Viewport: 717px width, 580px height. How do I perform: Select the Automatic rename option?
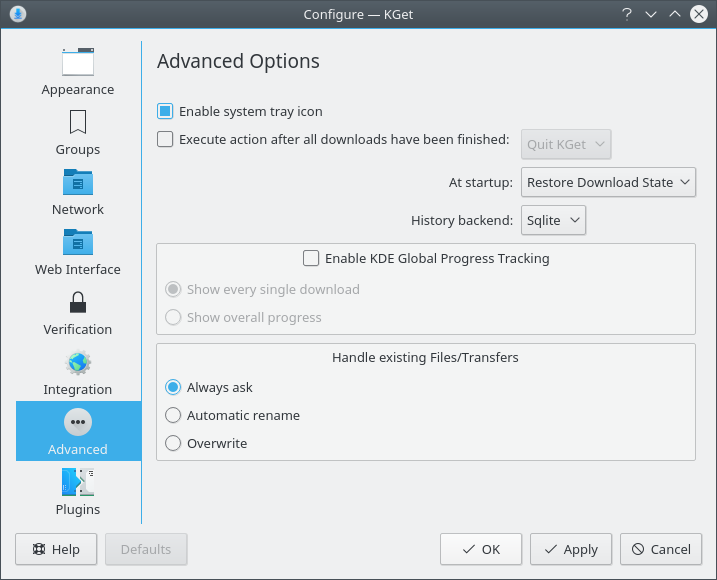pos(173,415)
